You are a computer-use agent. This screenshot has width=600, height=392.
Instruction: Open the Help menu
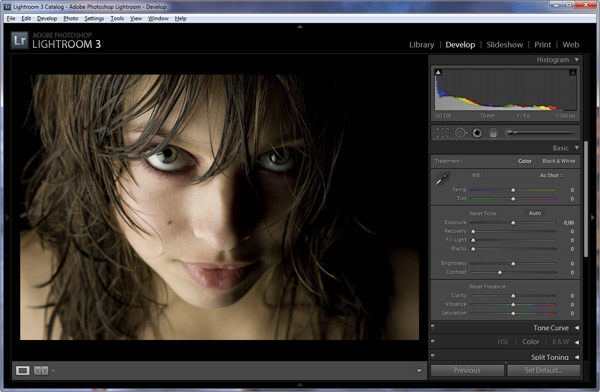[181, 18]
